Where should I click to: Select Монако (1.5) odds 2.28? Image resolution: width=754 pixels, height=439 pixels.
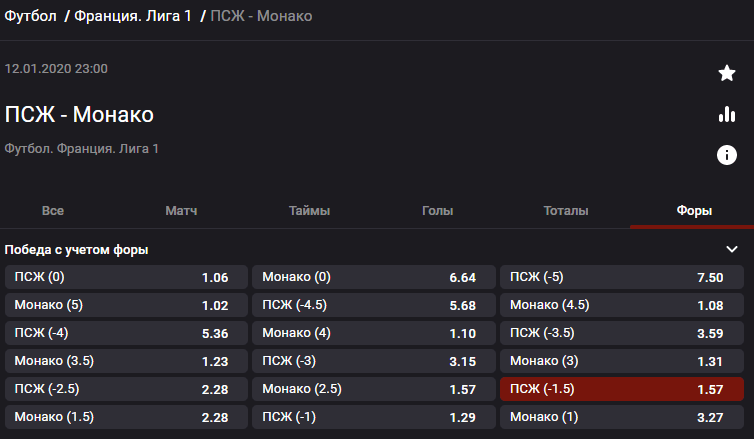pos(126,417)
